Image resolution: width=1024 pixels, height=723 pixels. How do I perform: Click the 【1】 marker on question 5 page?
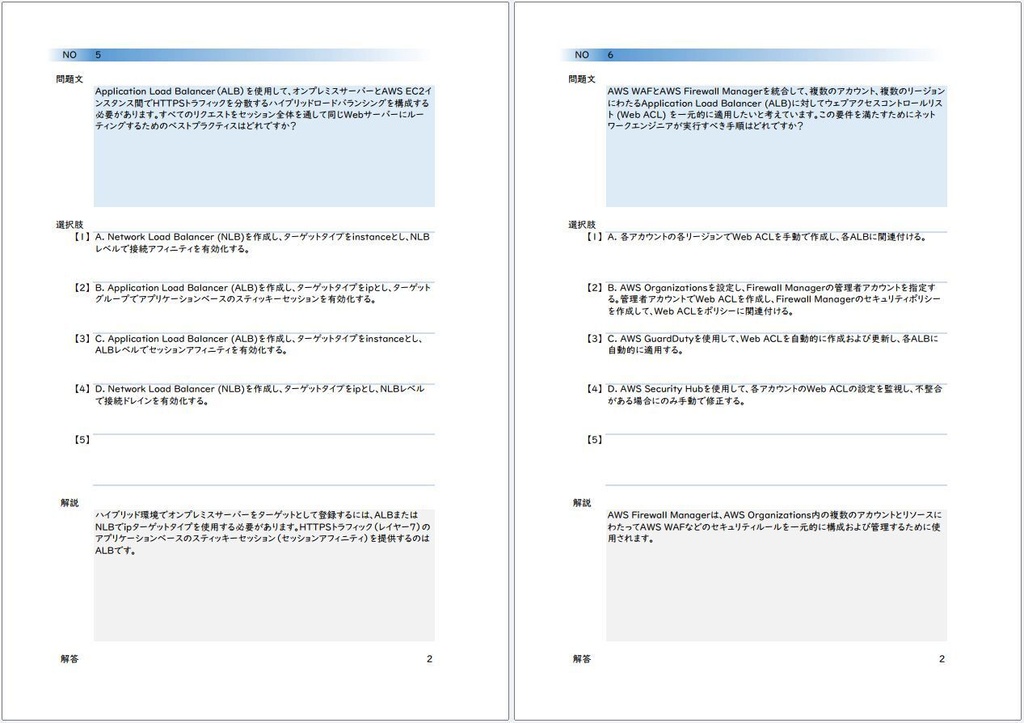click(82, 237)
